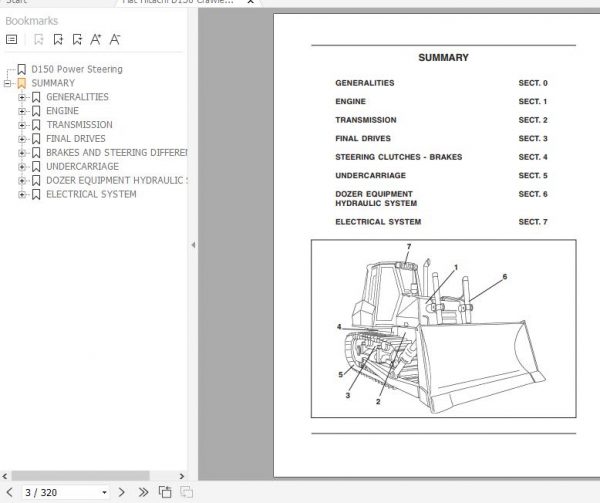Click bookmarks scrollbar left arrow
The width and height of the screenshot is (600, 503).
tap(5, 476)
